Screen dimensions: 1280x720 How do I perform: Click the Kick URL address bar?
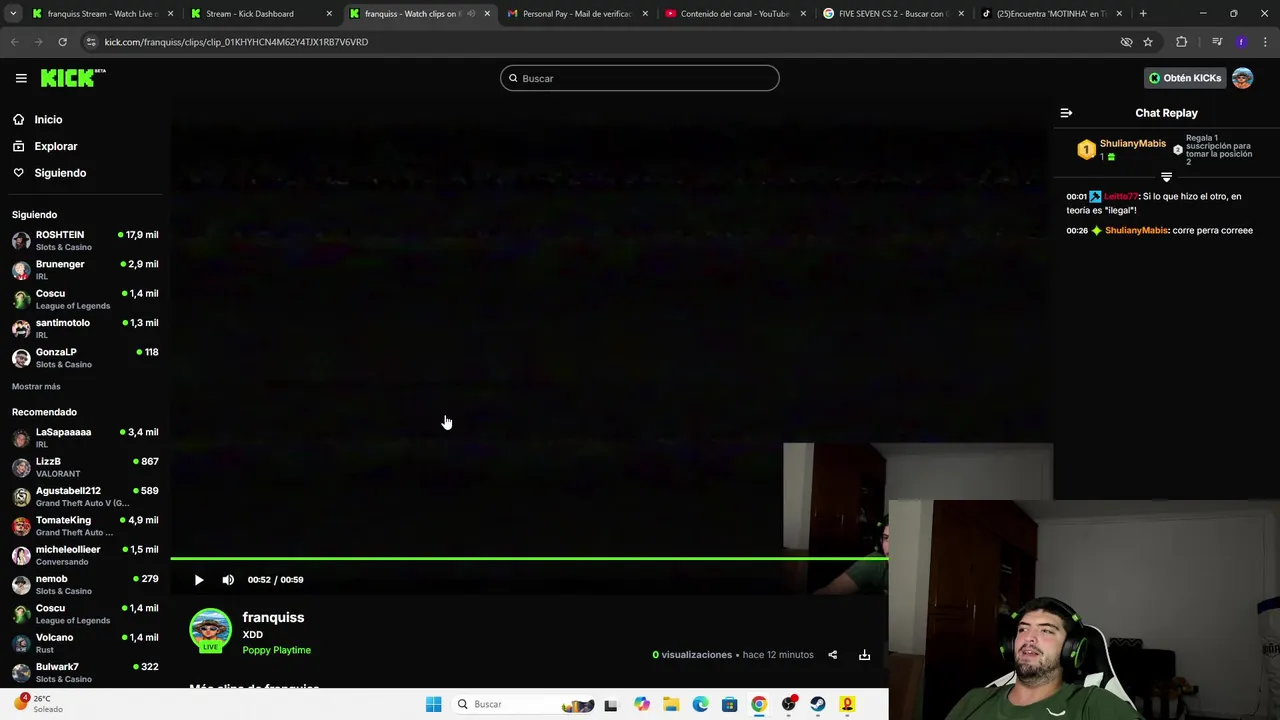(x=600, y=42)
